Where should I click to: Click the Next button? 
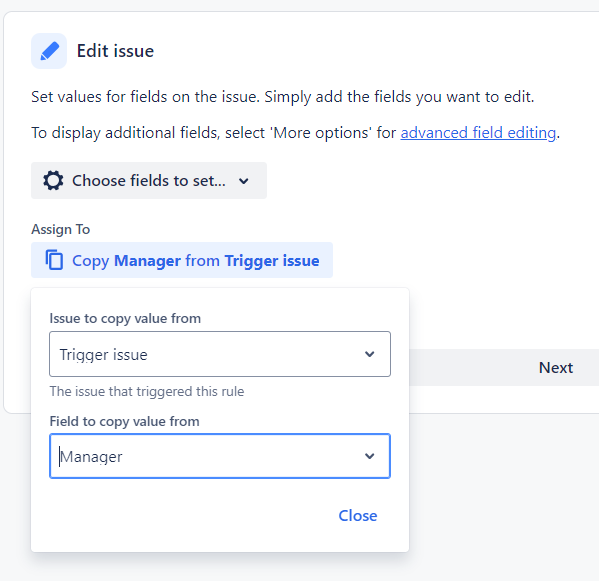pos(555,367)
